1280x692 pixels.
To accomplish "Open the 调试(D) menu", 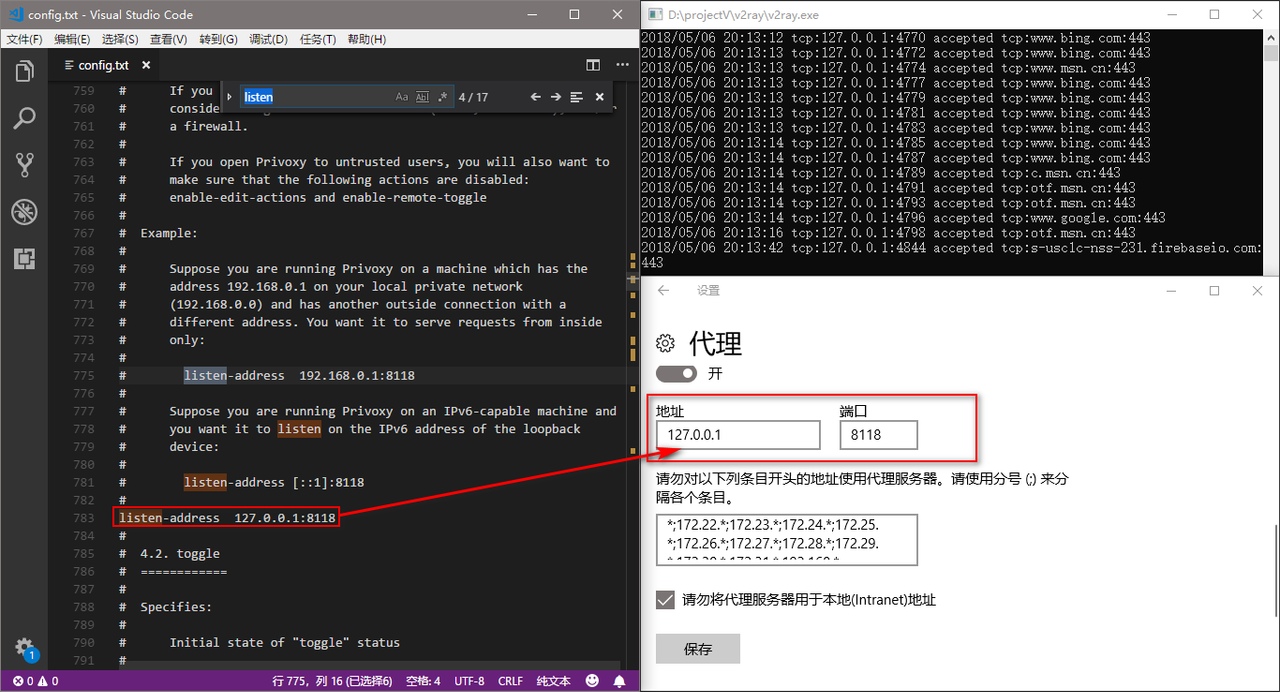I will point(268,39).
